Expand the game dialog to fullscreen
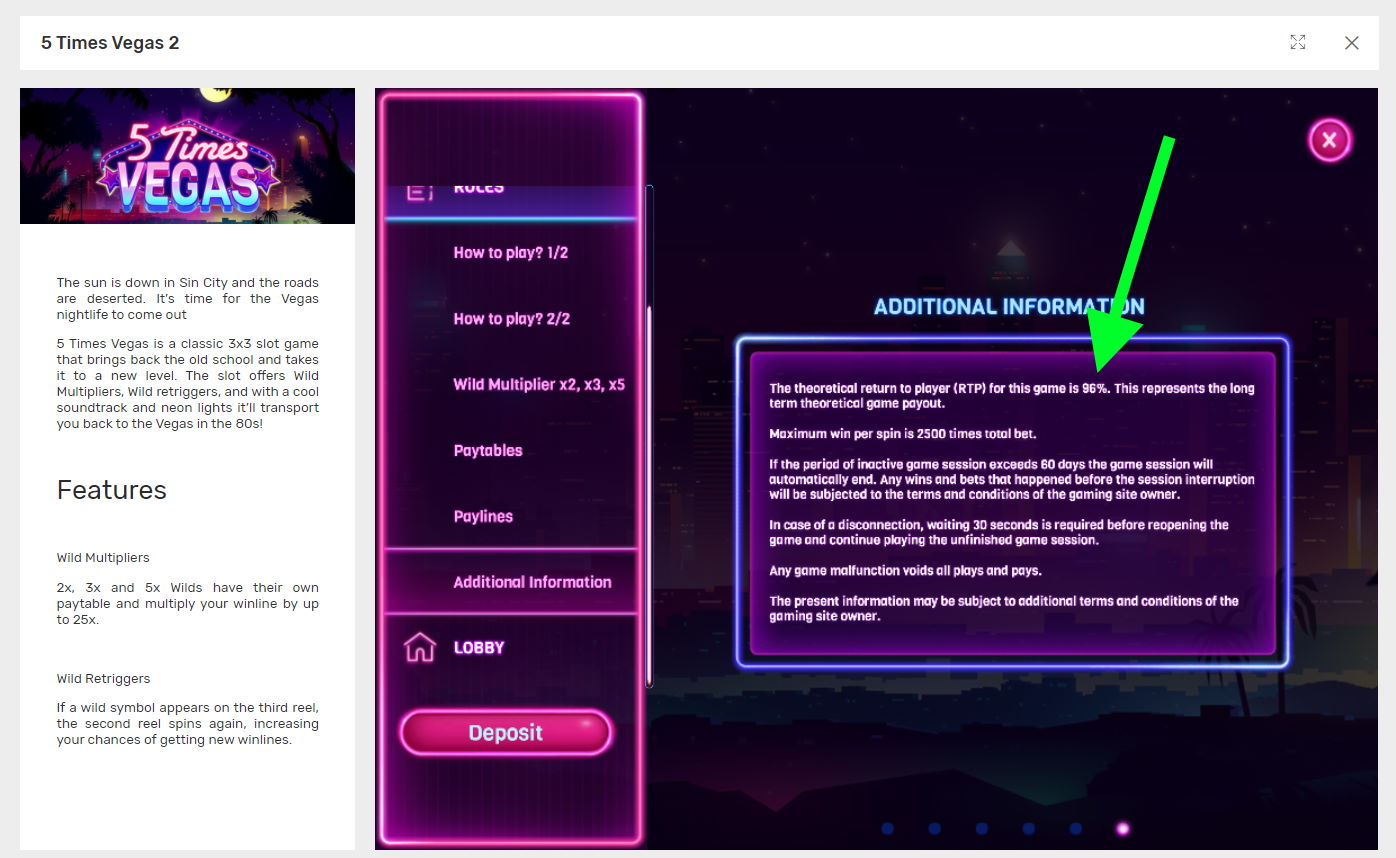Image resolution: width=1396 pixels, height=858 pixels. click(1297, 42)
